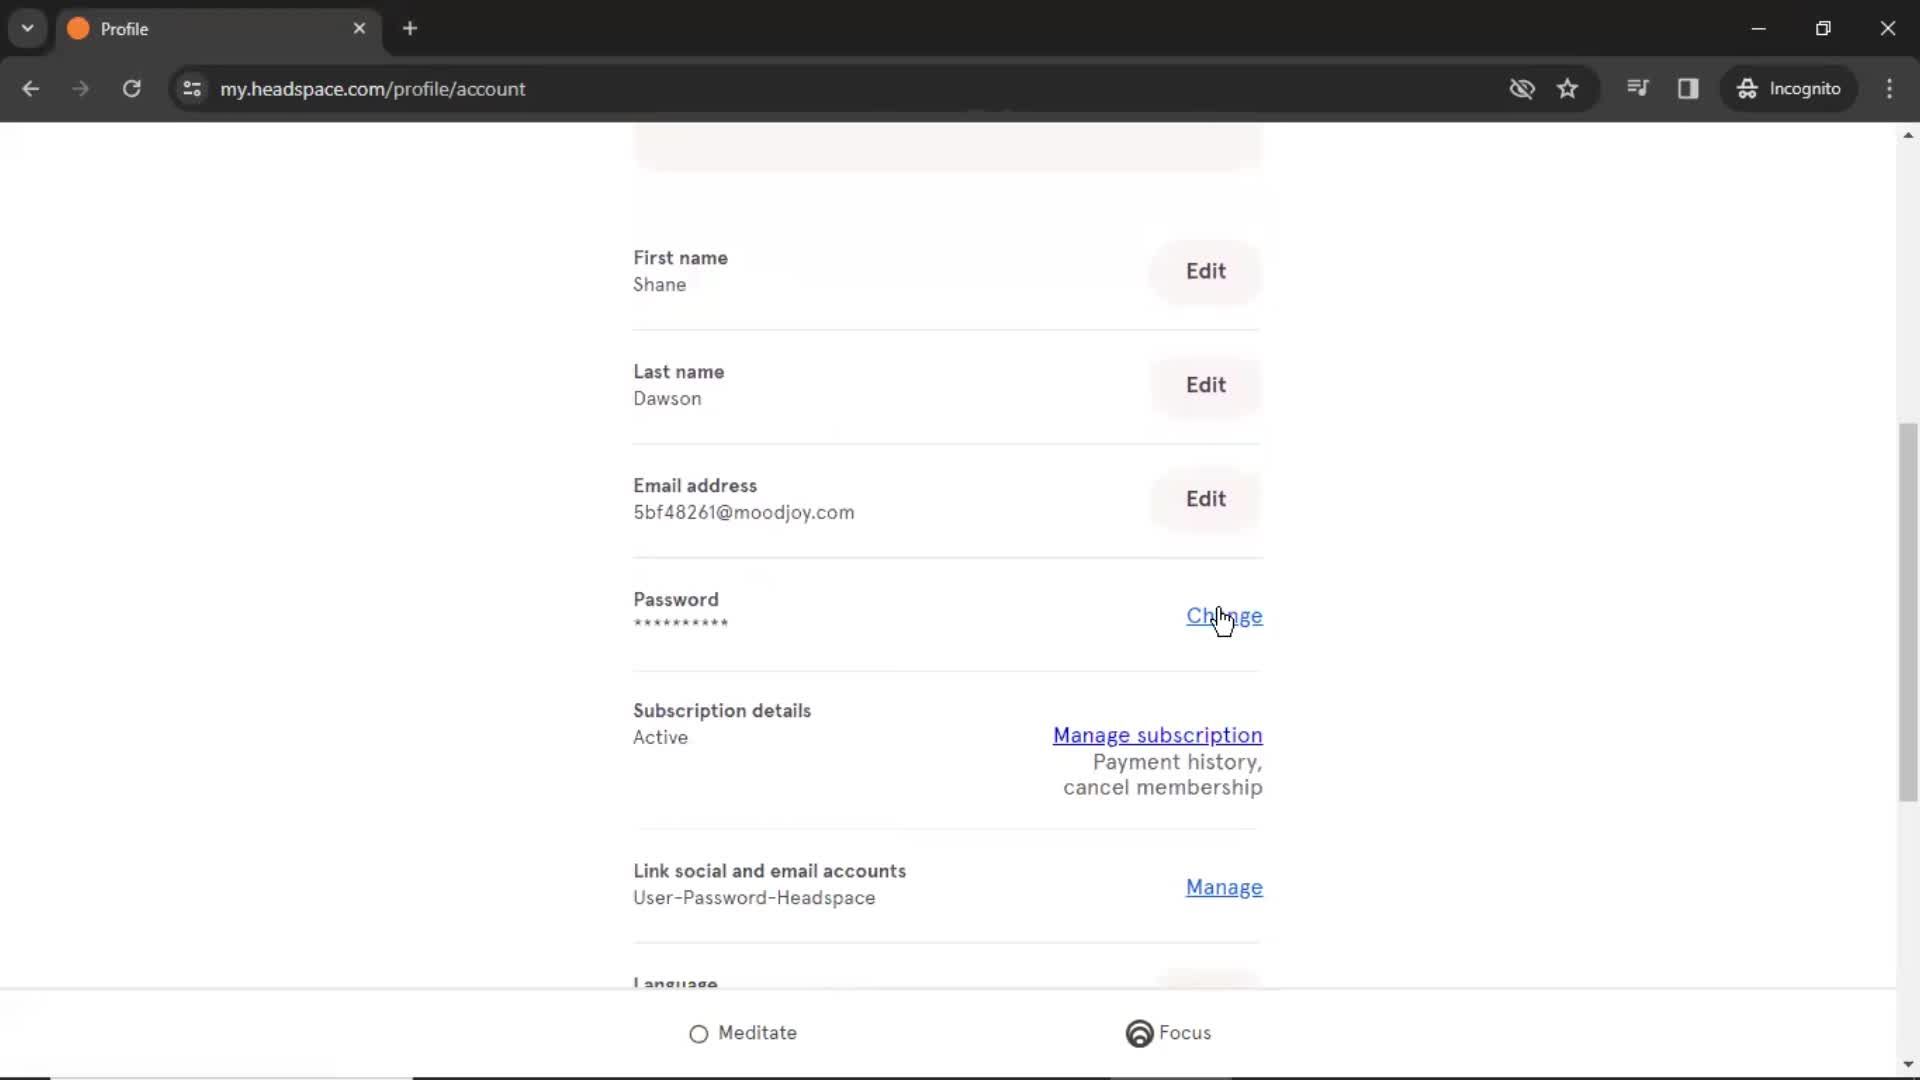Open the Incognito profile indicator
This screenshot has width=1920, height=1080.
tap(1789, 88)
